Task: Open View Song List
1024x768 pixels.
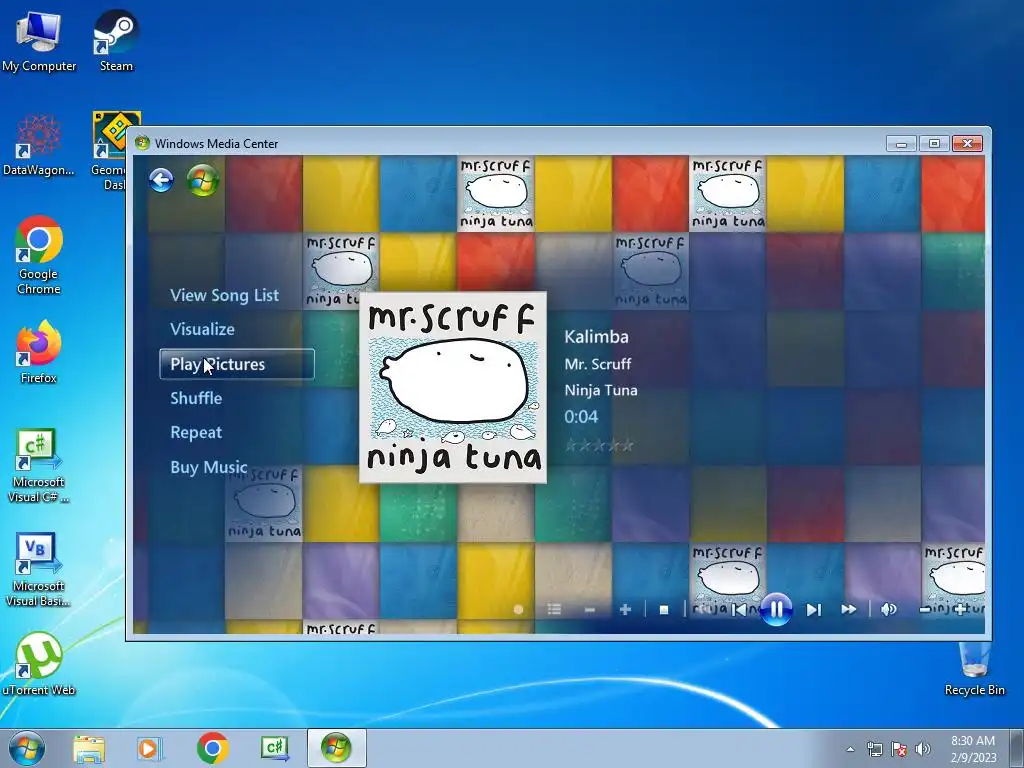Action: pyautogui.click(x=225, y=295)
